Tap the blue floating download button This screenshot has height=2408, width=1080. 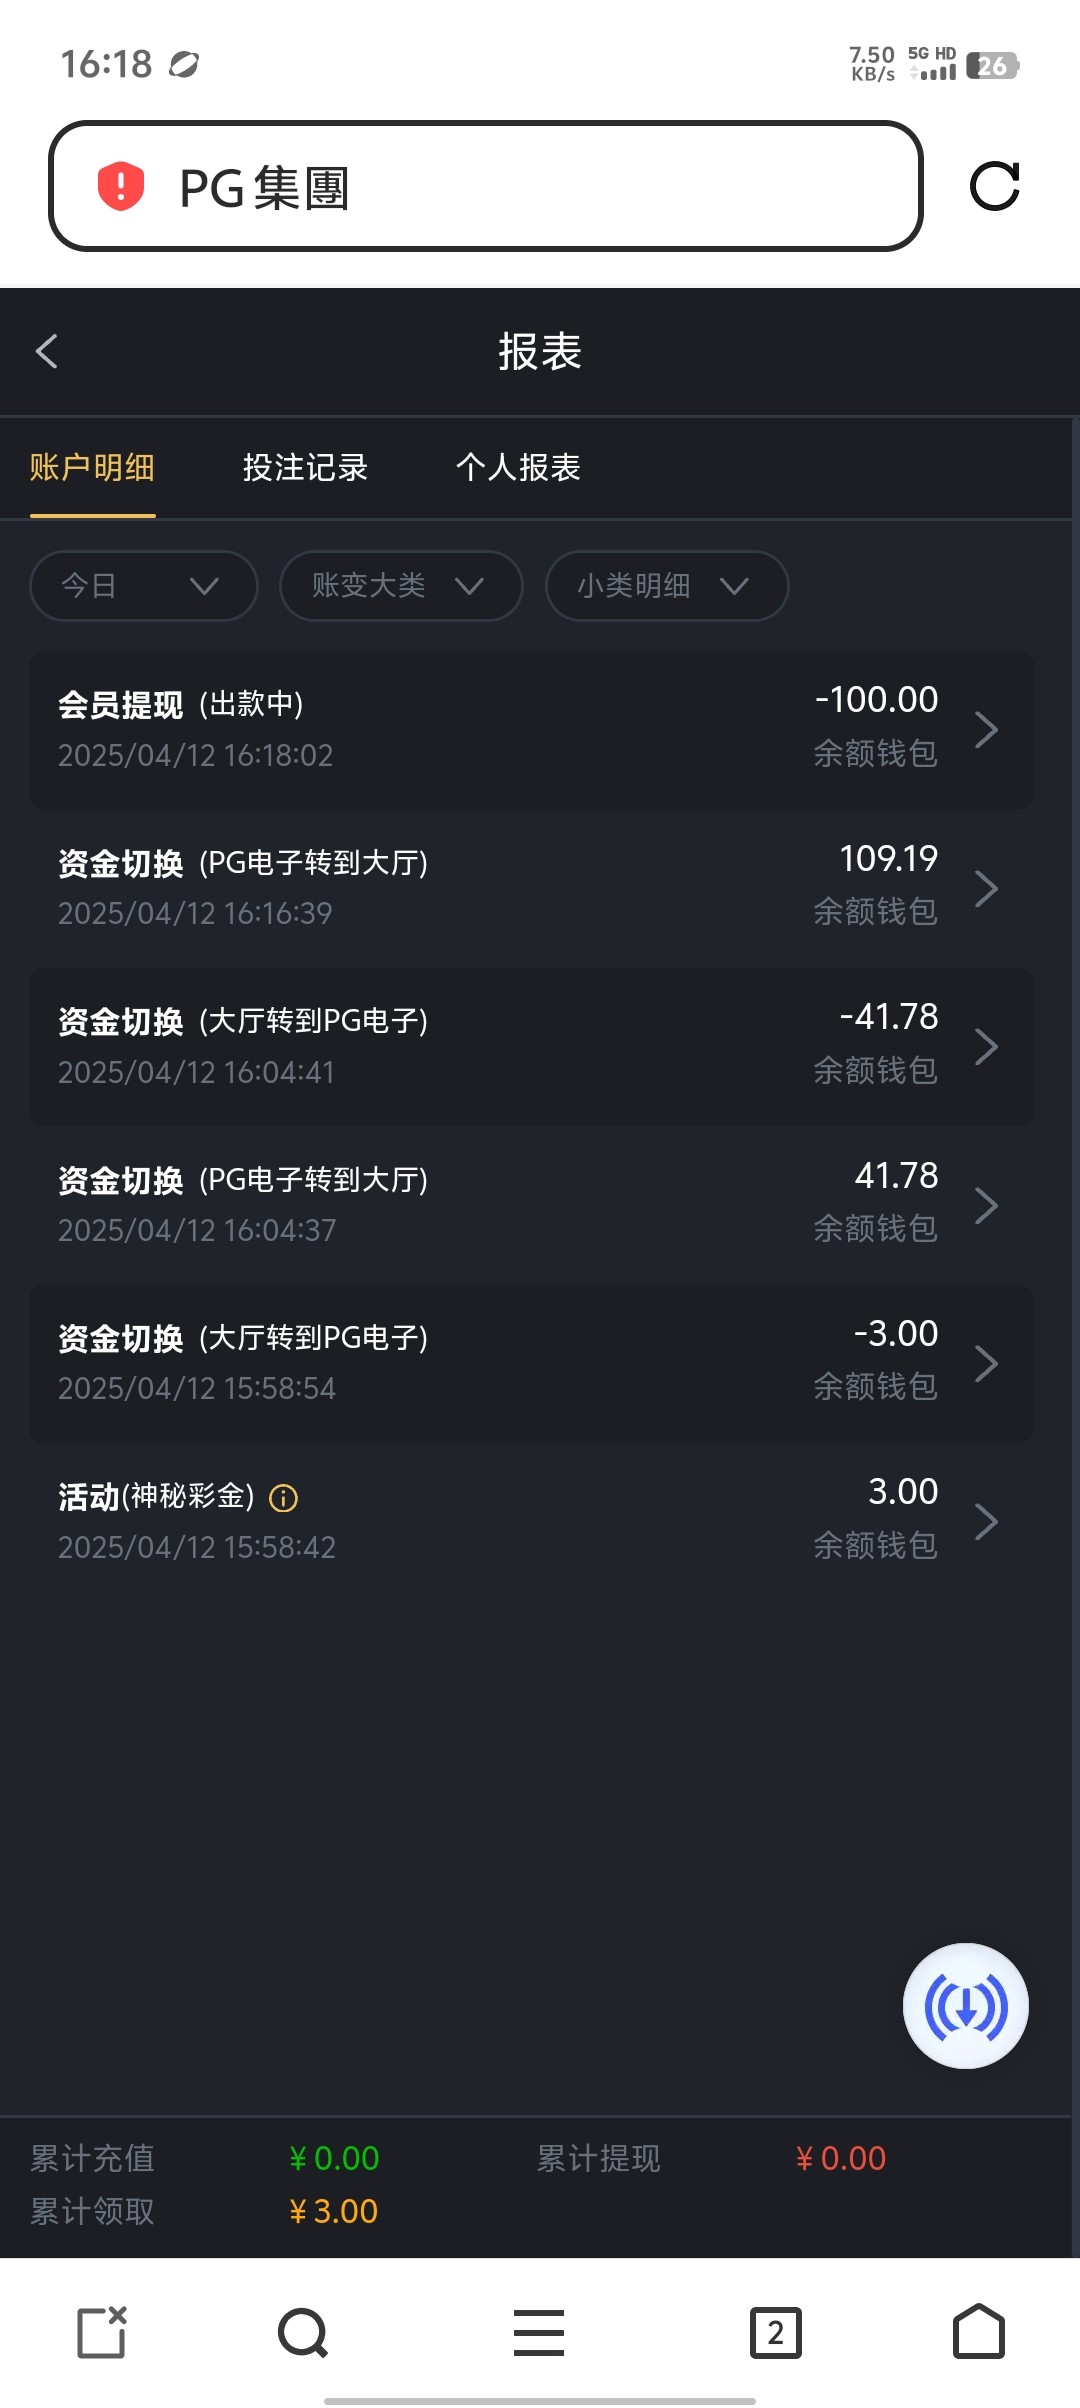pos(965,2005)
